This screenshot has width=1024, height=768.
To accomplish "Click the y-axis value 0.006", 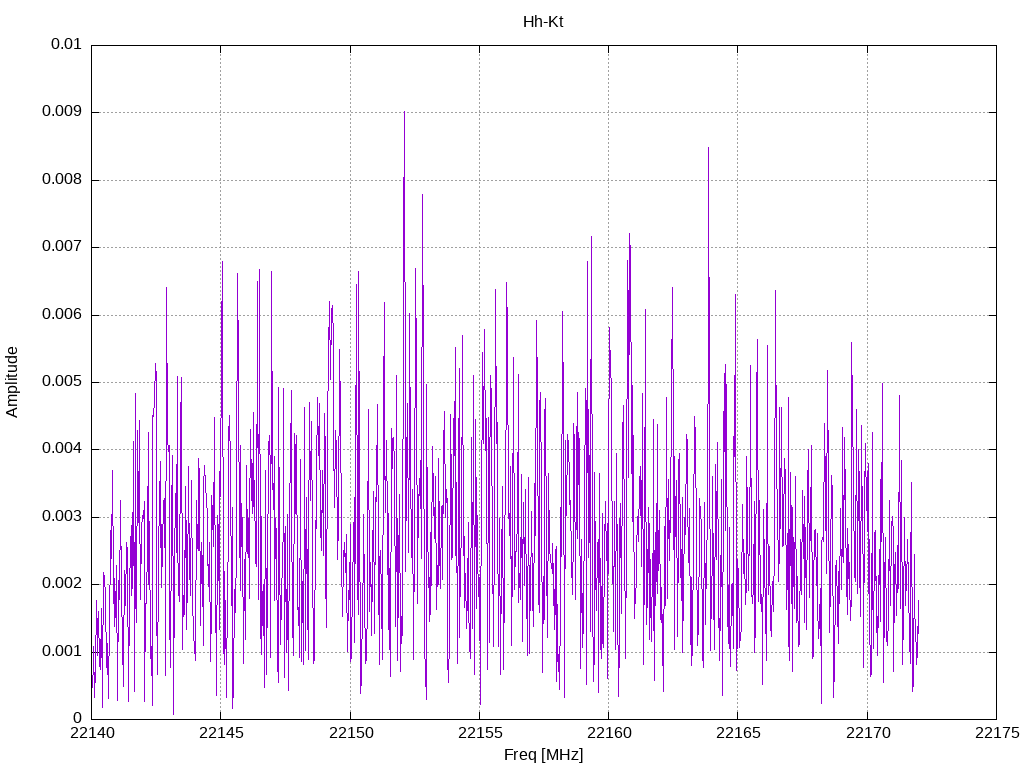I will [62, 315].
